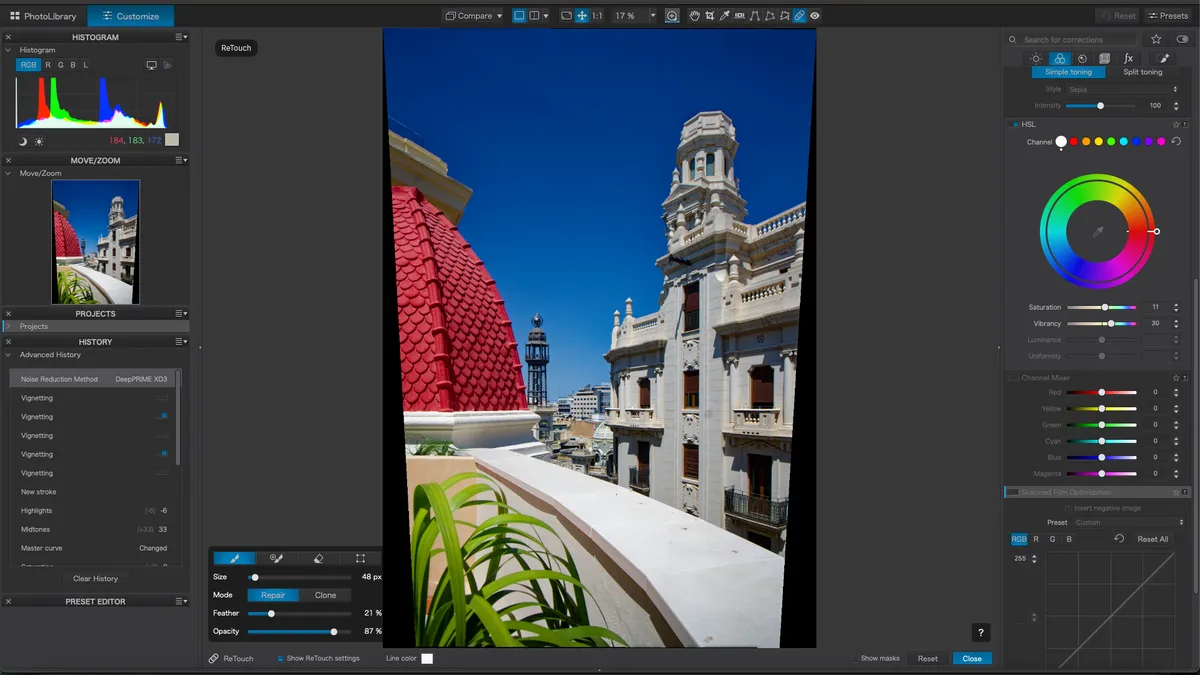Viewport: 1200px width, 675px height.
Task: Show favorite corrections star icon
Action: [1156, 40]
